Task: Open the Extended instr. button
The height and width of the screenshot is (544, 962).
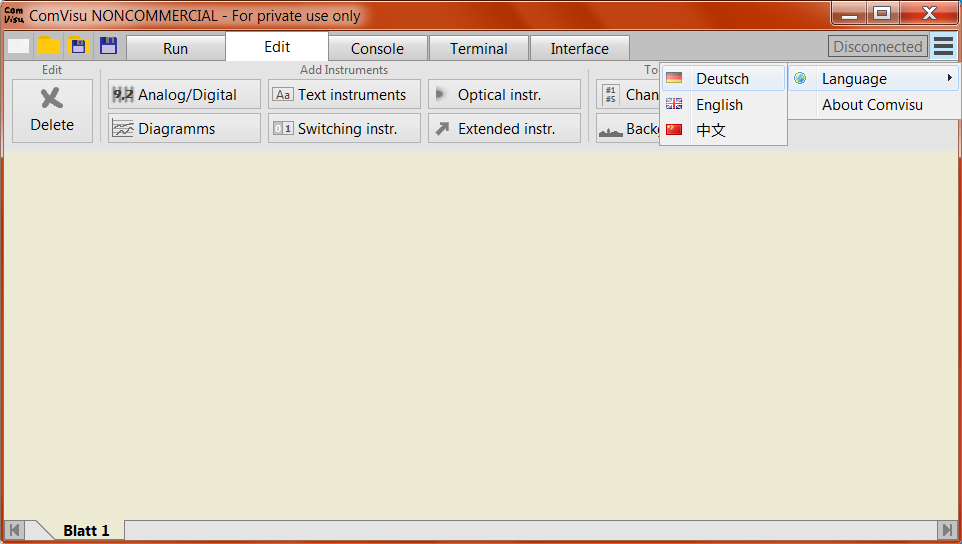Action: coord(504,128)
